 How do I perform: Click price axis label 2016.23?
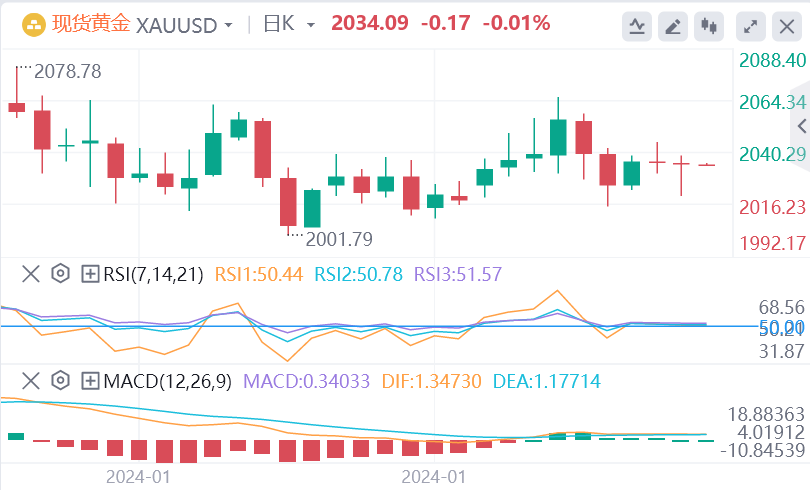tap(772, 207)
